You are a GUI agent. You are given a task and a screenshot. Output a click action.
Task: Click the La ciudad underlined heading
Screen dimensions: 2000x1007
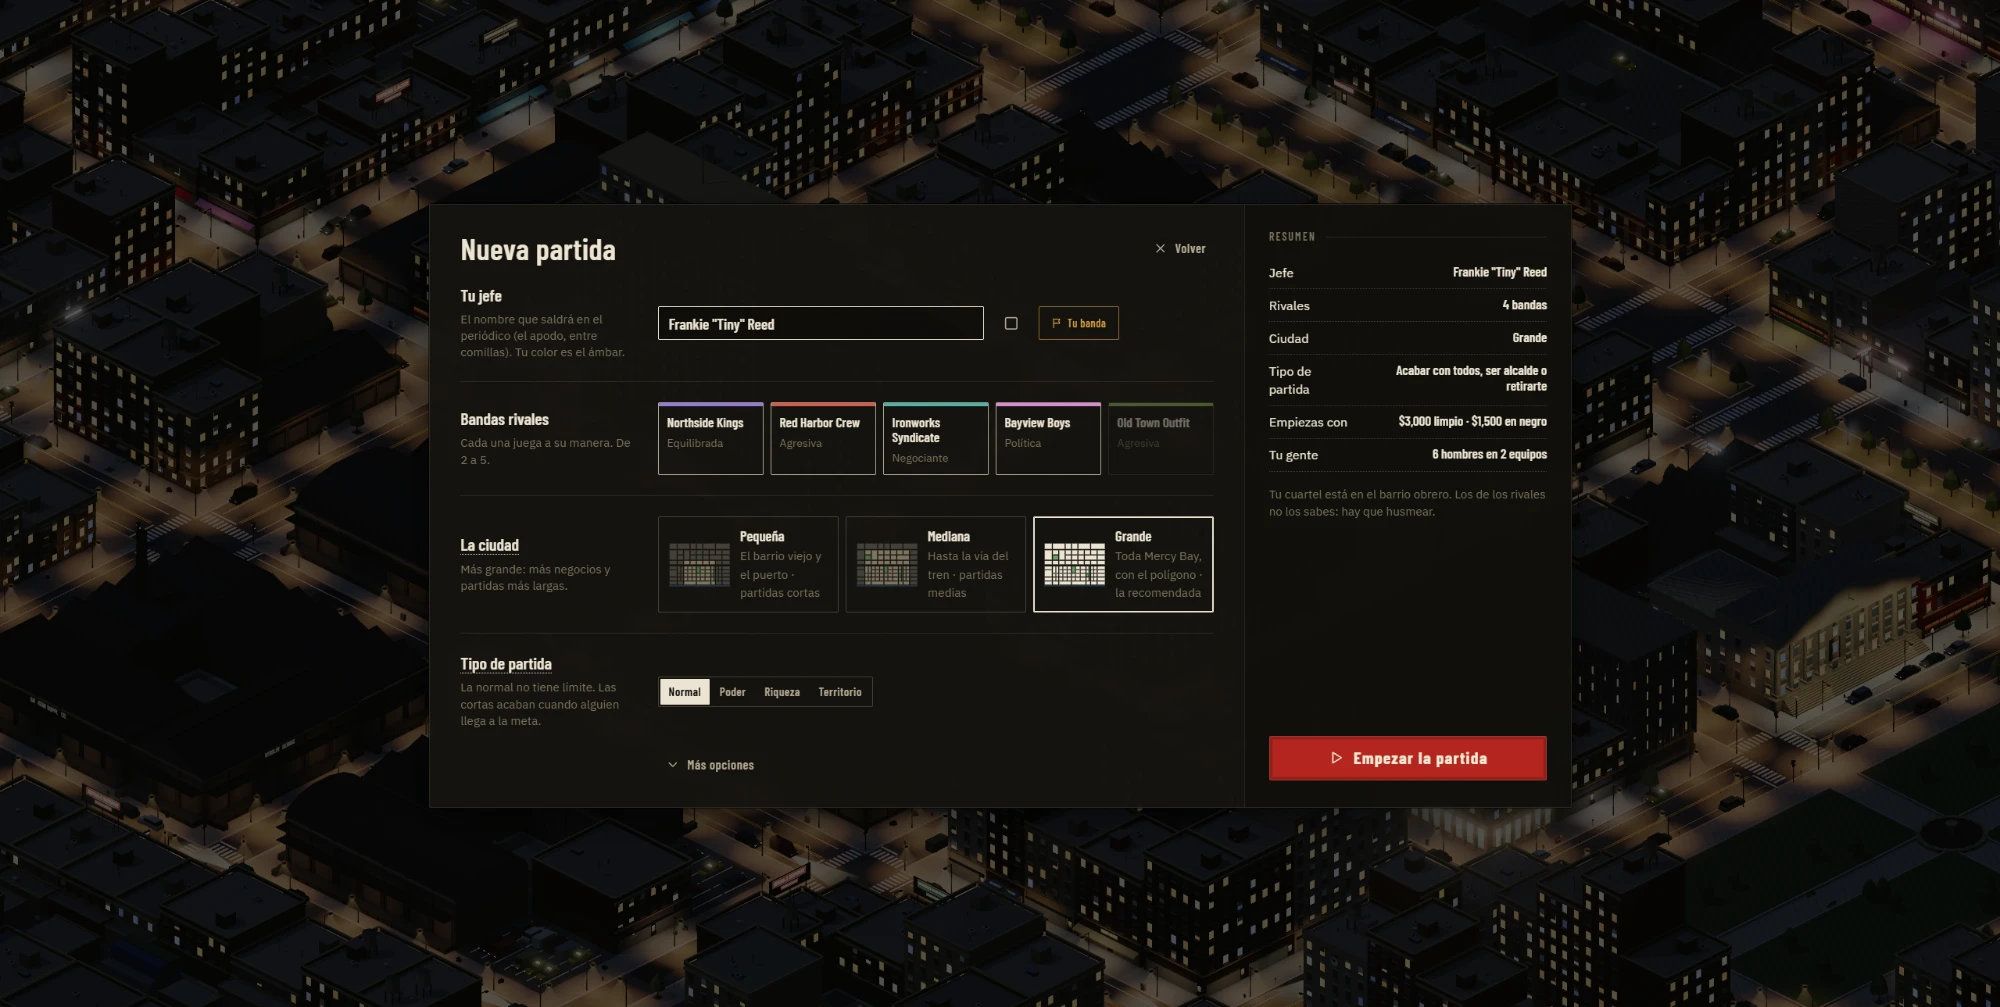[x=489, y=545]
